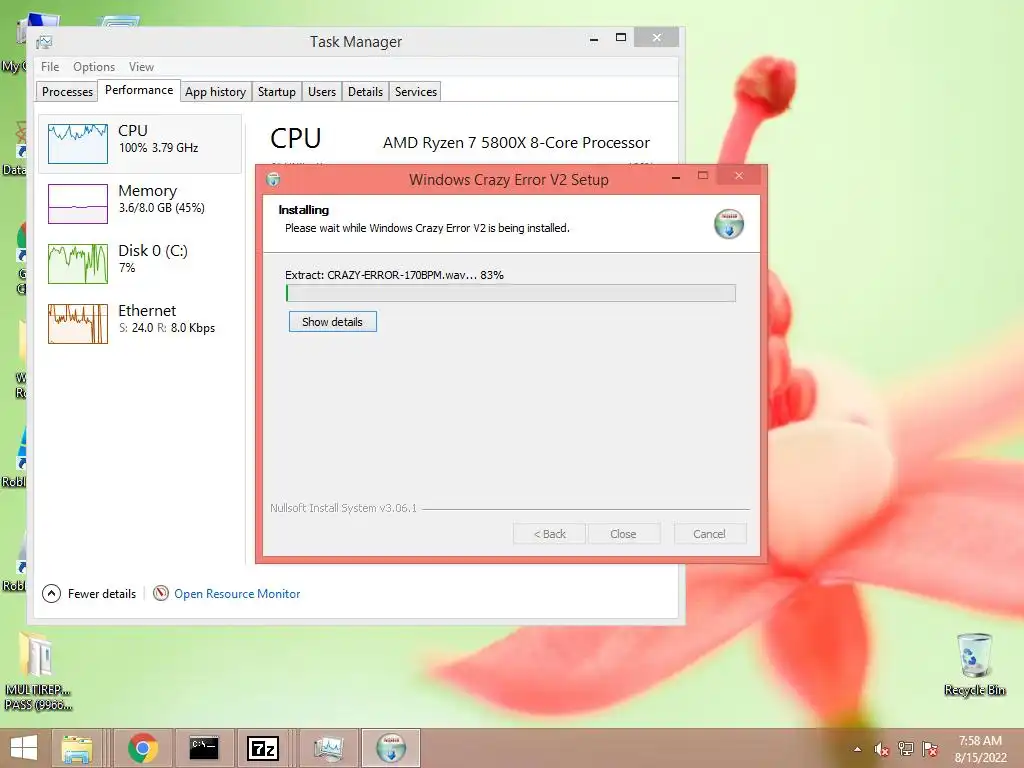This screenshot has width=1024, height=768.
Task: Open File Explorer from the taskbar
Action: point(76,748)
